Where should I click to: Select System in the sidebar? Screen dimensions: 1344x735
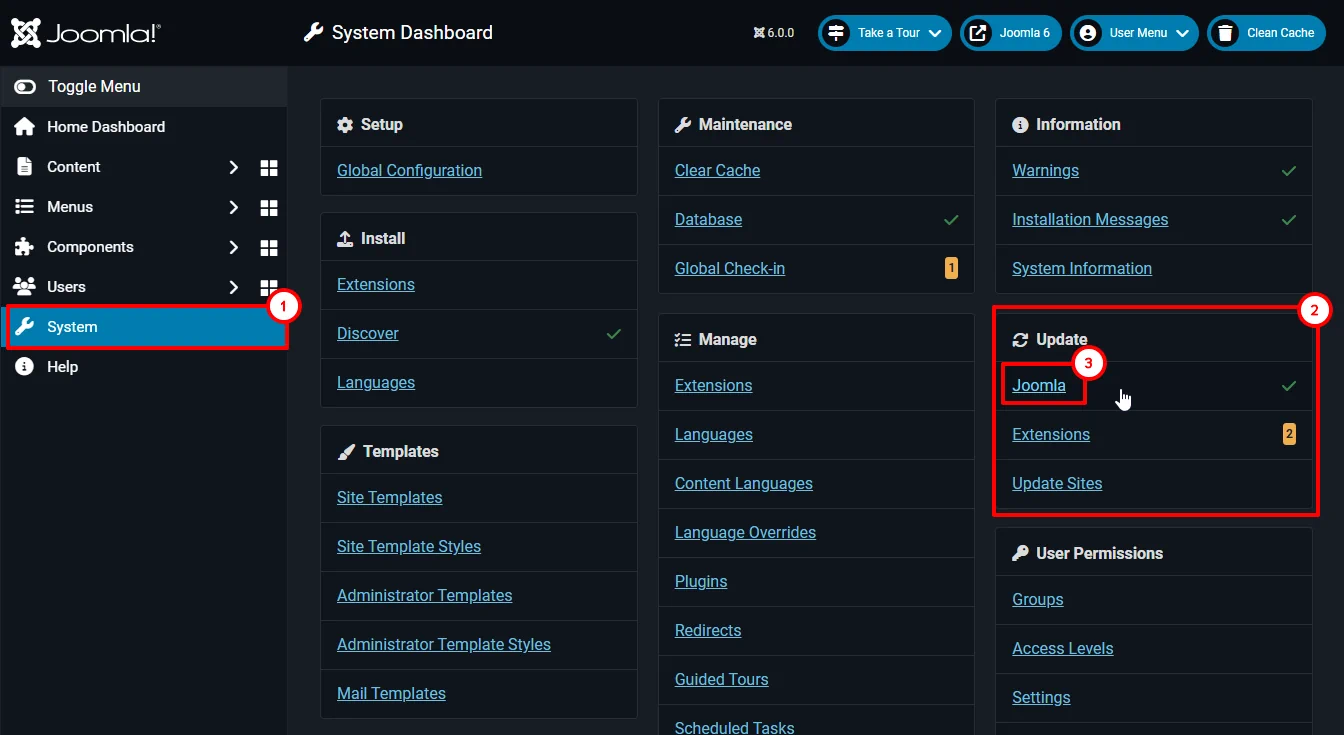click(x=72, y=327)
